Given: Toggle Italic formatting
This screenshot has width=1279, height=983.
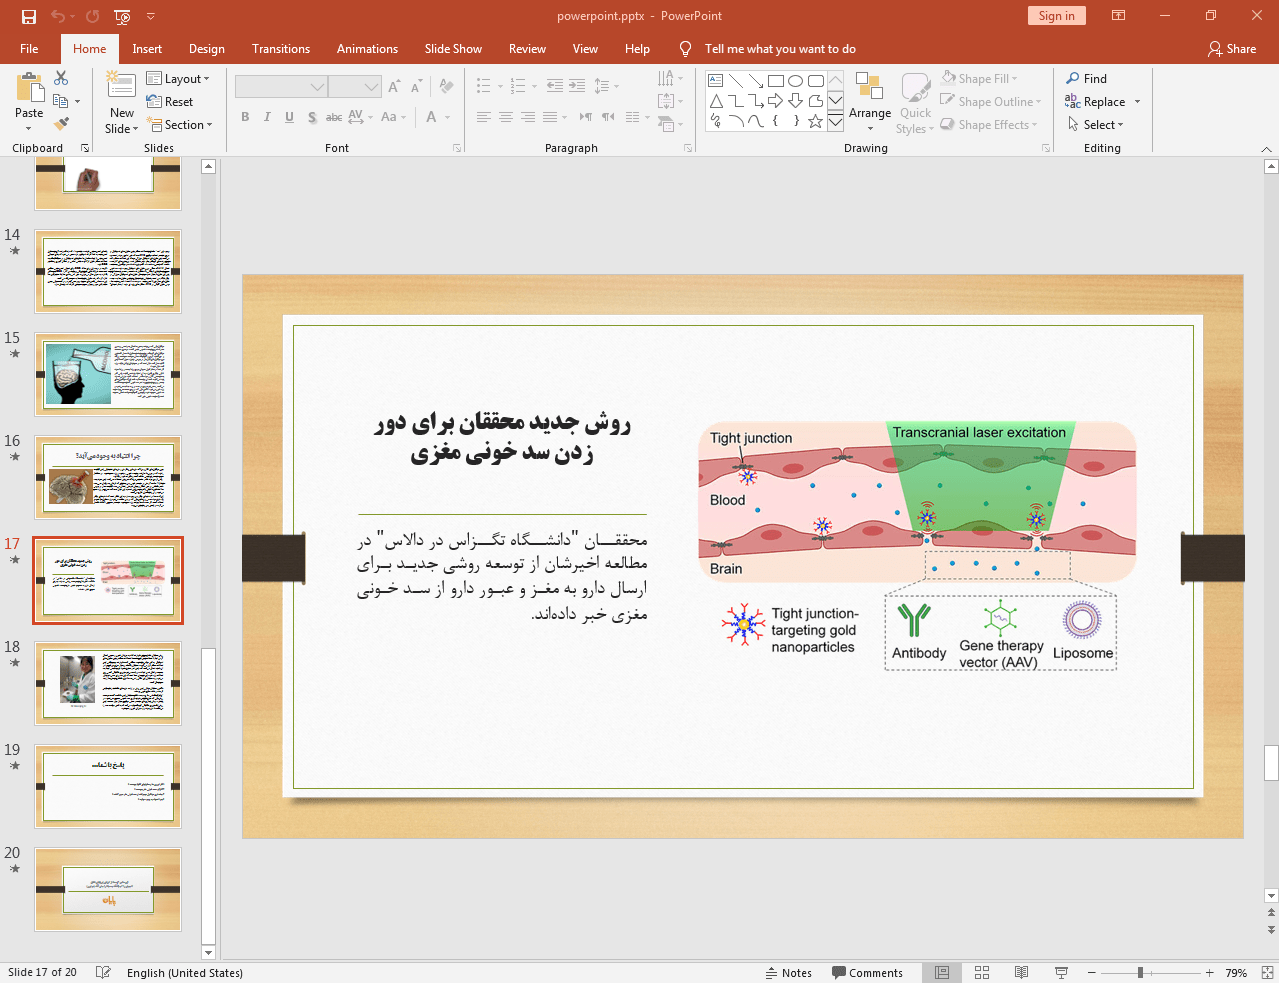Looking at the screenshot, I should [x=267, y=117].
